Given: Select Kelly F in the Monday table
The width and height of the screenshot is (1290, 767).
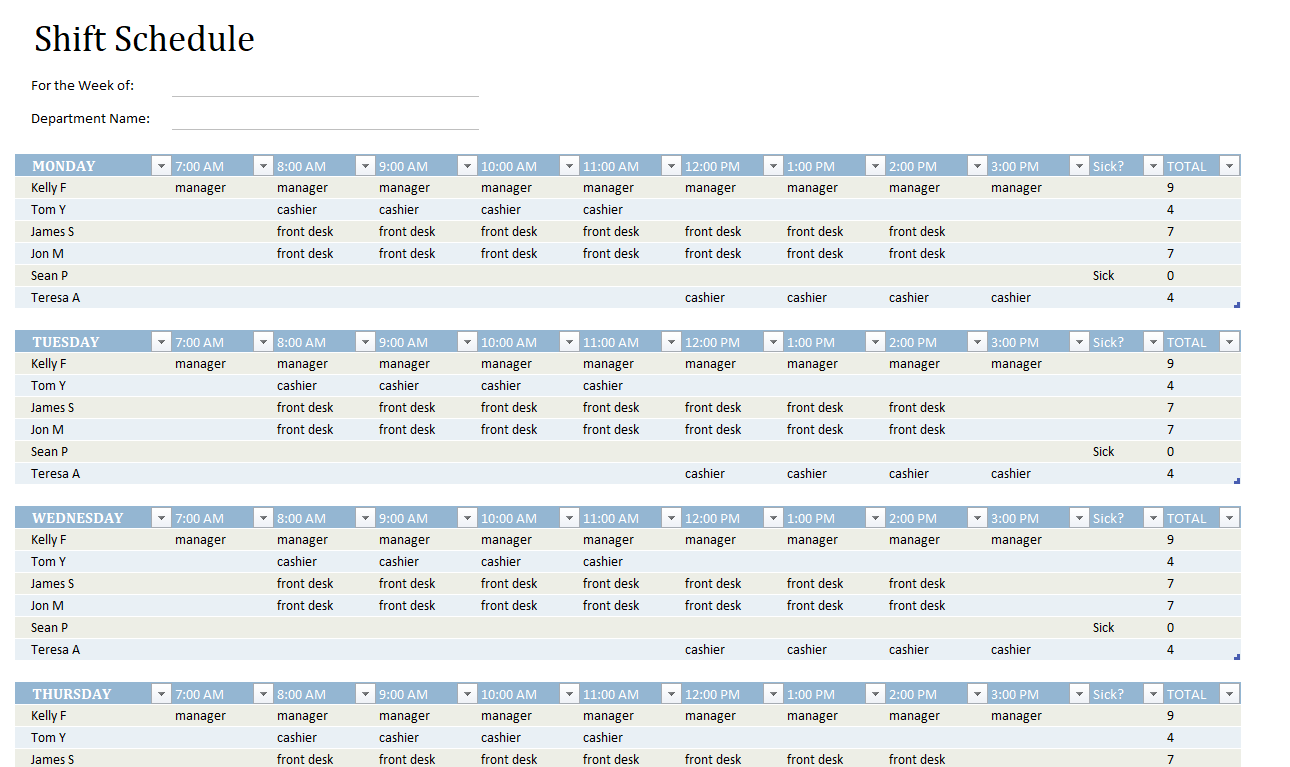Looking at the screenshot, I should (49, 188).
